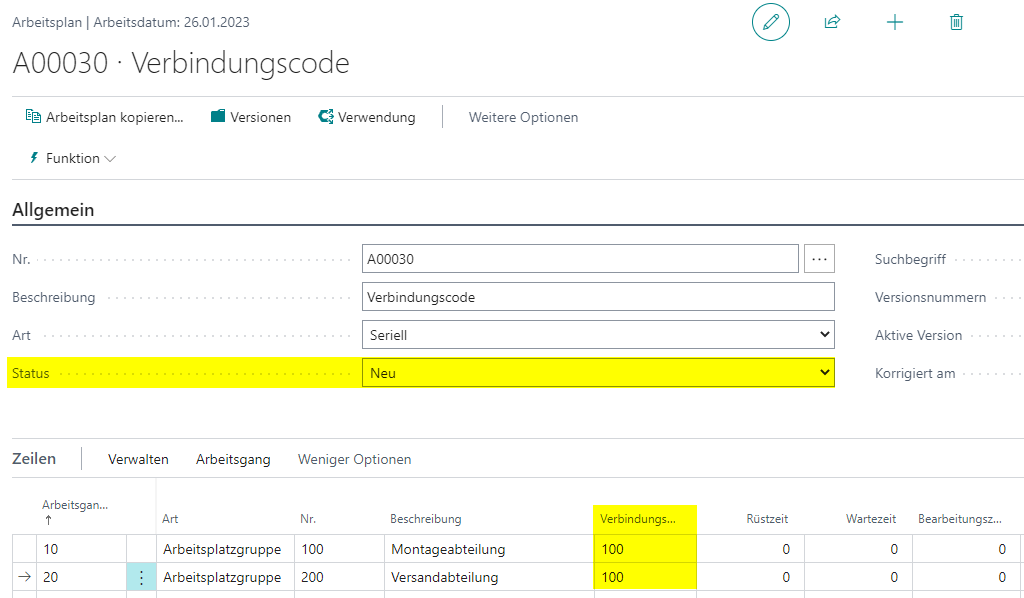The height and width of the screenshot is (598, 1024).
Task: Click Weitere Optionen
Action: 523,118
